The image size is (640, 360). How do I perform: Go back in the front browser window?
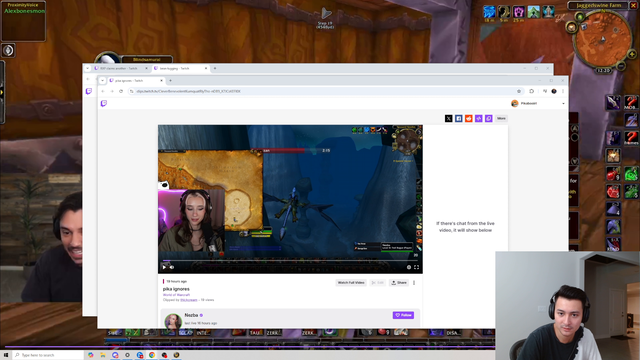click(103, 91)
